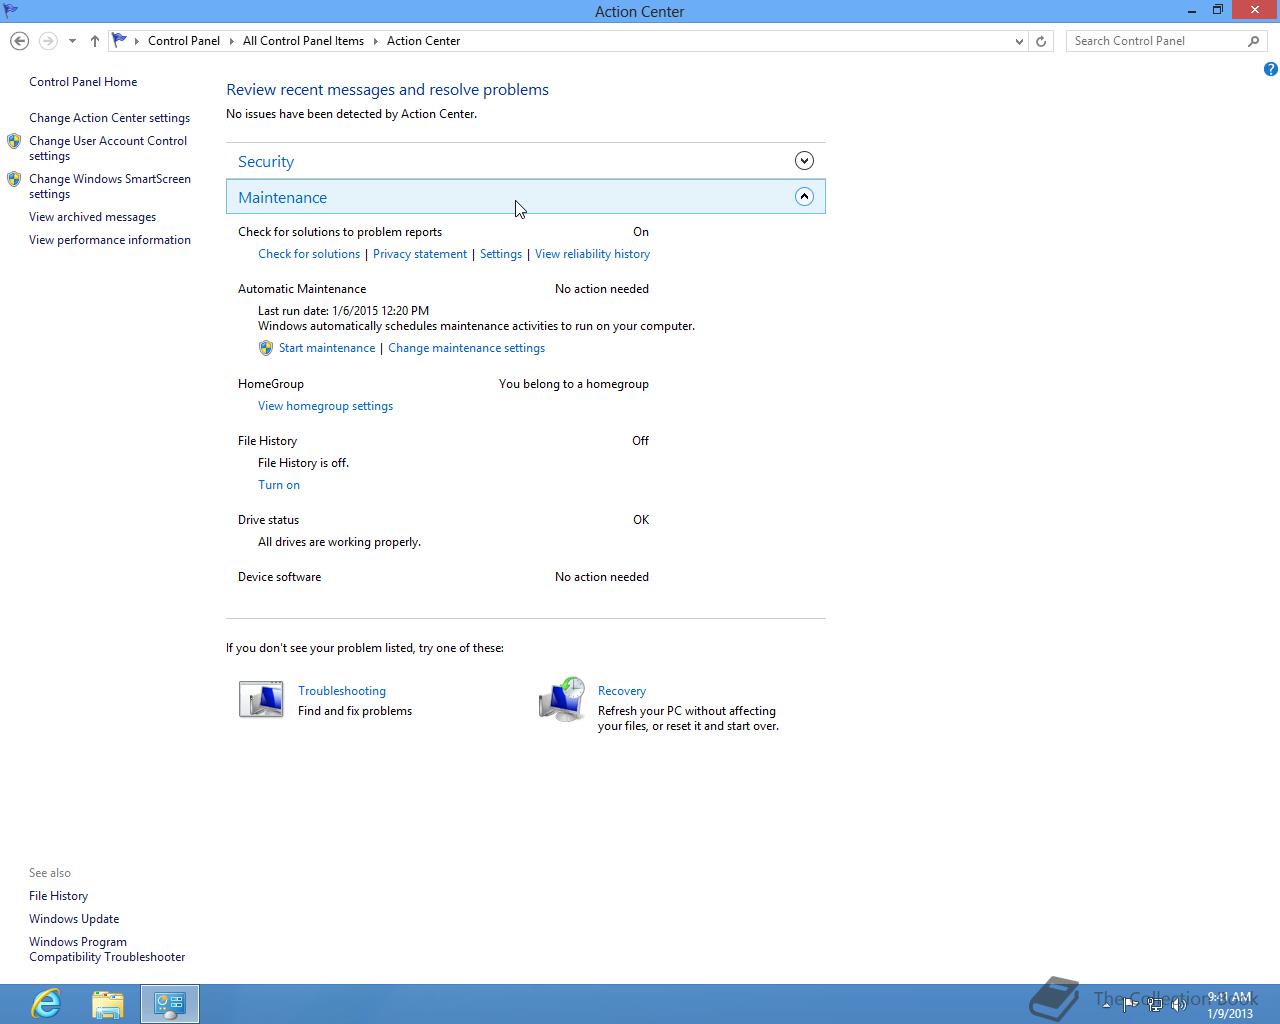
Task: Click shield icon next to Start maintenance
Action: [266, 348]
